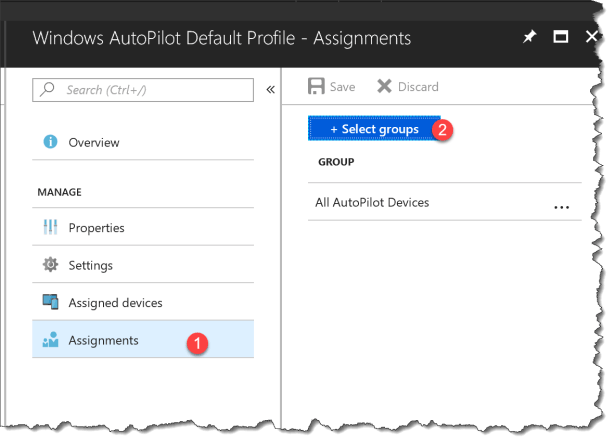The width and height of the screenshot is (615, 444).
Task: Open the Overview menu item
Action: tap(94, 143)
